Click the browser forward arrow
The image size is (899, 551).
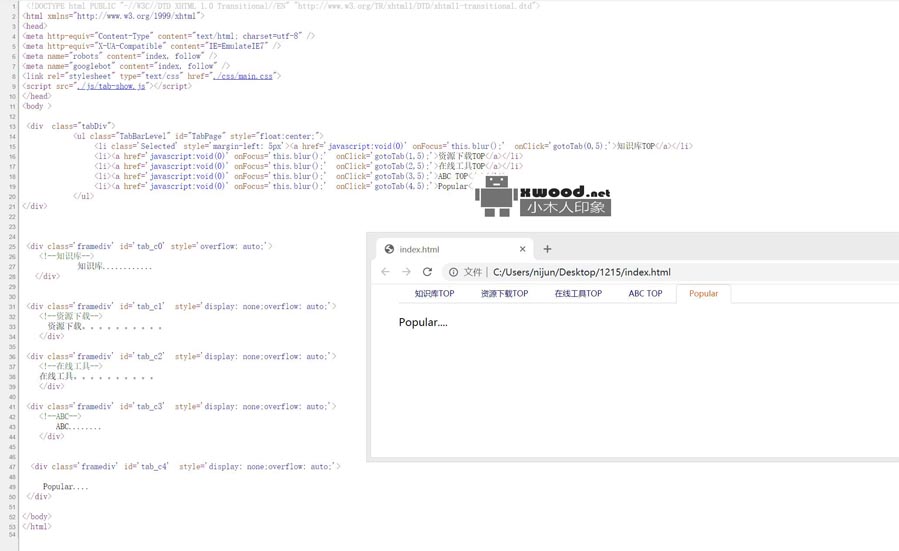(406, 272)
